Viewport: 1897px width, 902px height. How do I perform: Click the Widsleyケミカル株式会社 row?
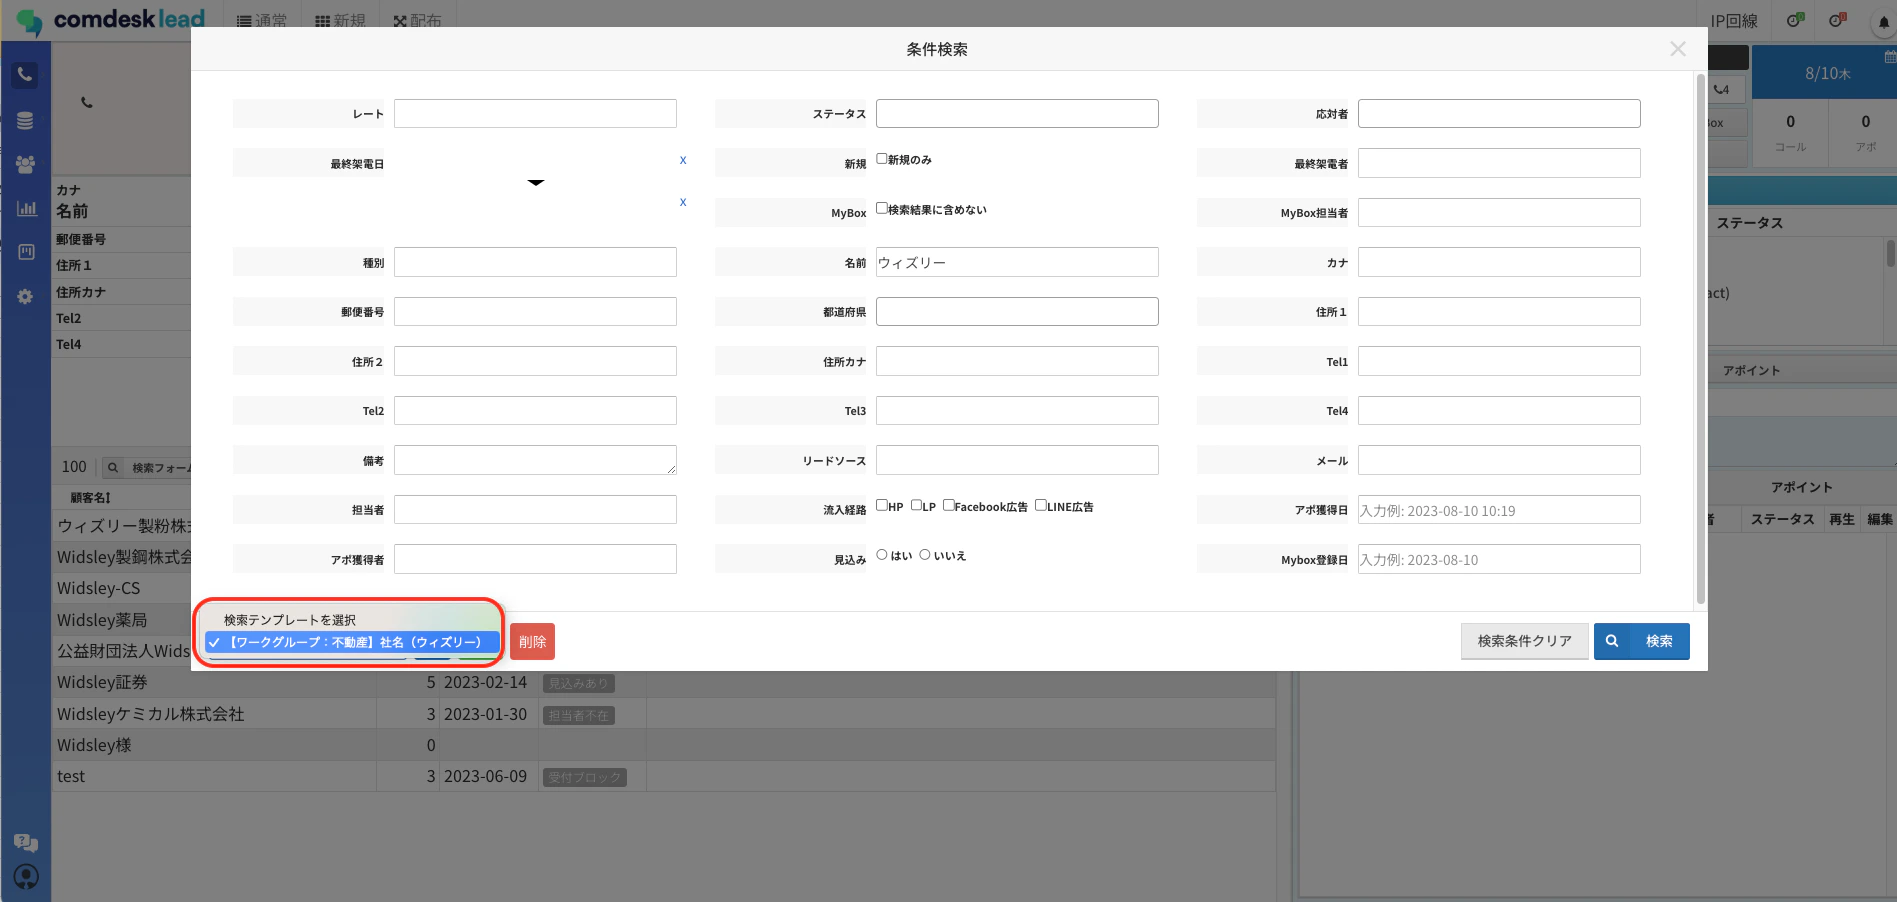click(x=664, y=714)
